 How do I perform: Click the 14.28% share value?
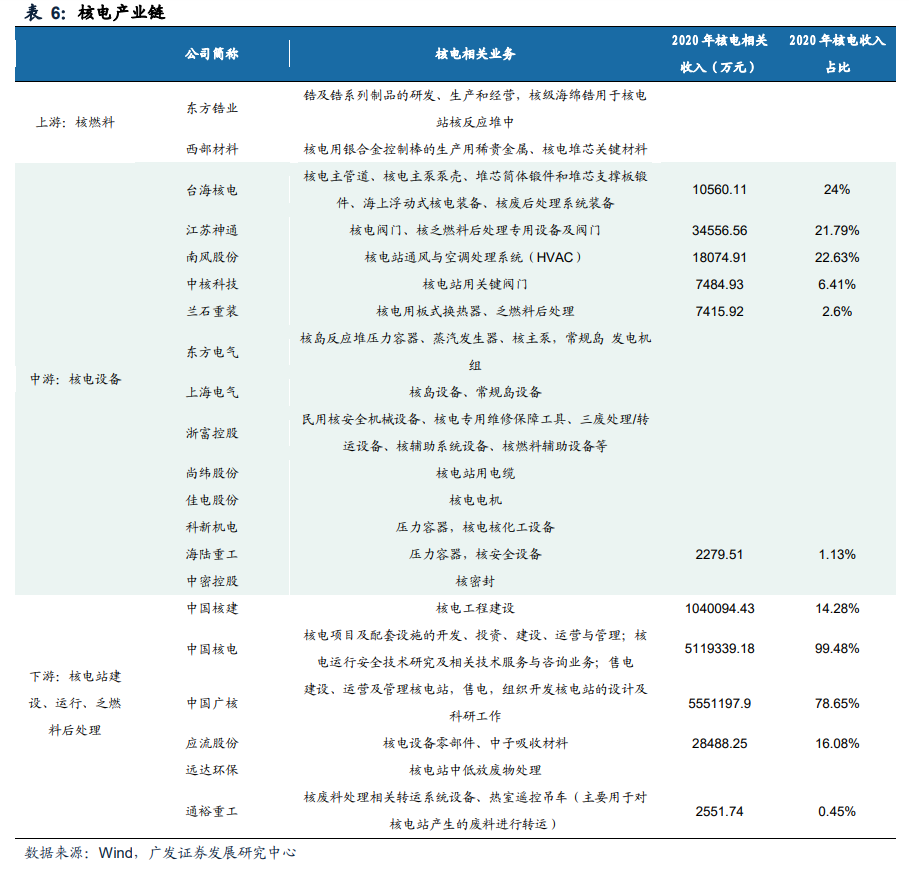837,608
